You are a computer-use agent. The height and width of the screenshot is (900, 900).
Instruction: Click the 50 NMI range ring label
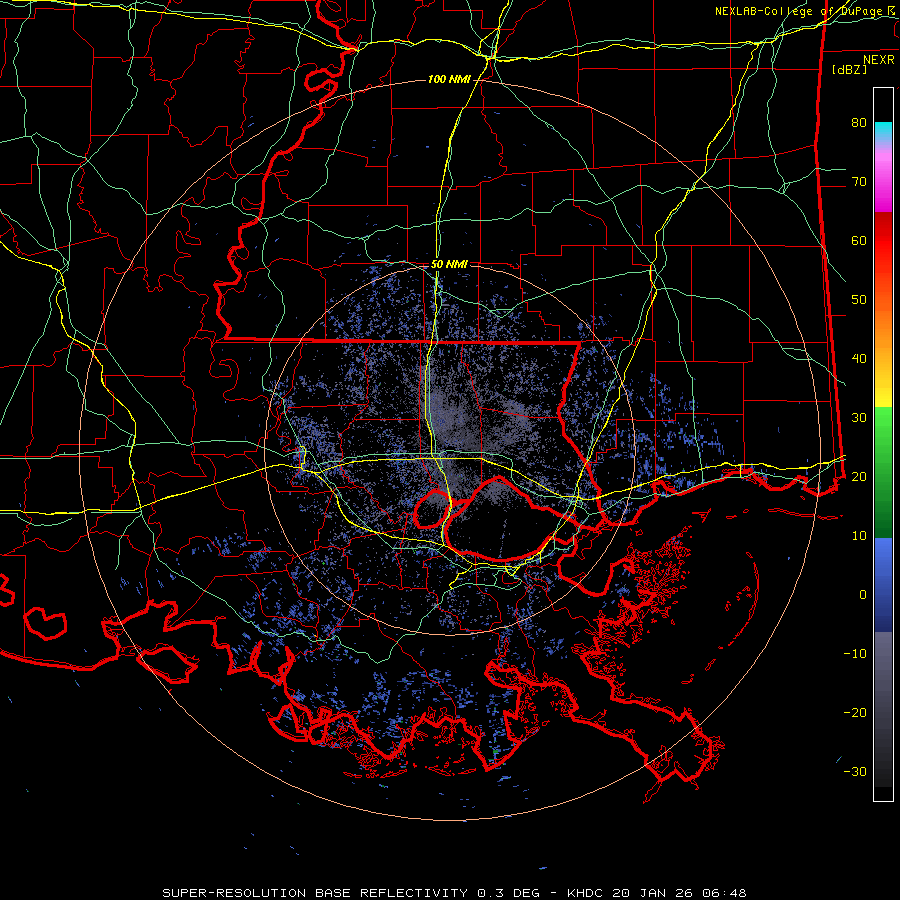pos(449,264)
